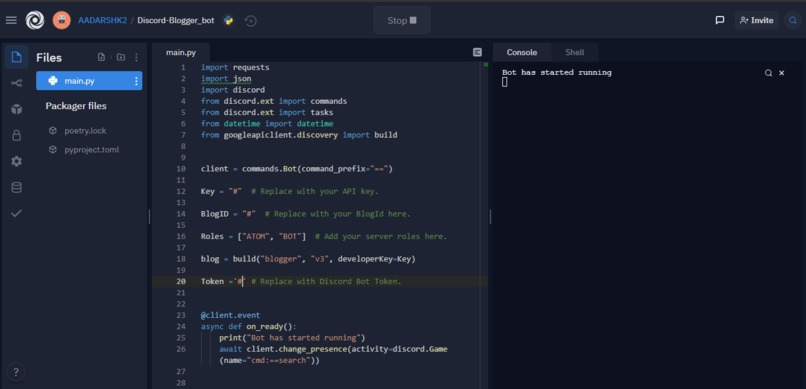Click the print("Bot has started running") line
806x389 pixels.
pyautogui.click(x=292, y=338)
